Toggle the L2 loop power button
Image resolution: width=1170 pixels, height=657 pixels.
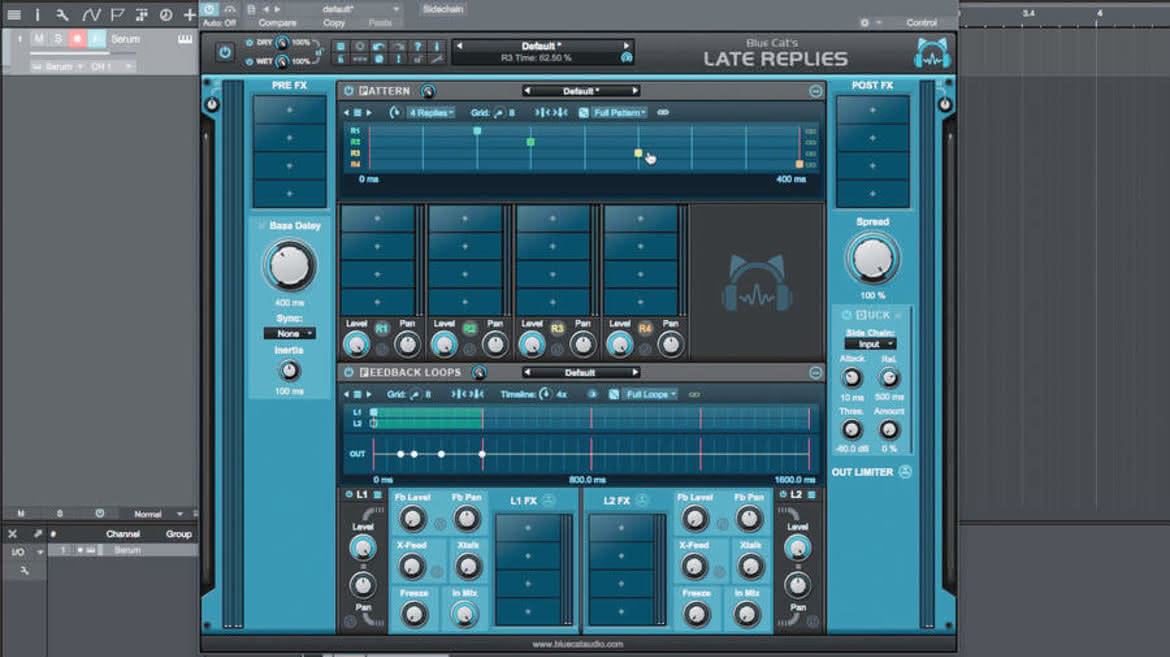pyautogui.click(x=783, y=494)
